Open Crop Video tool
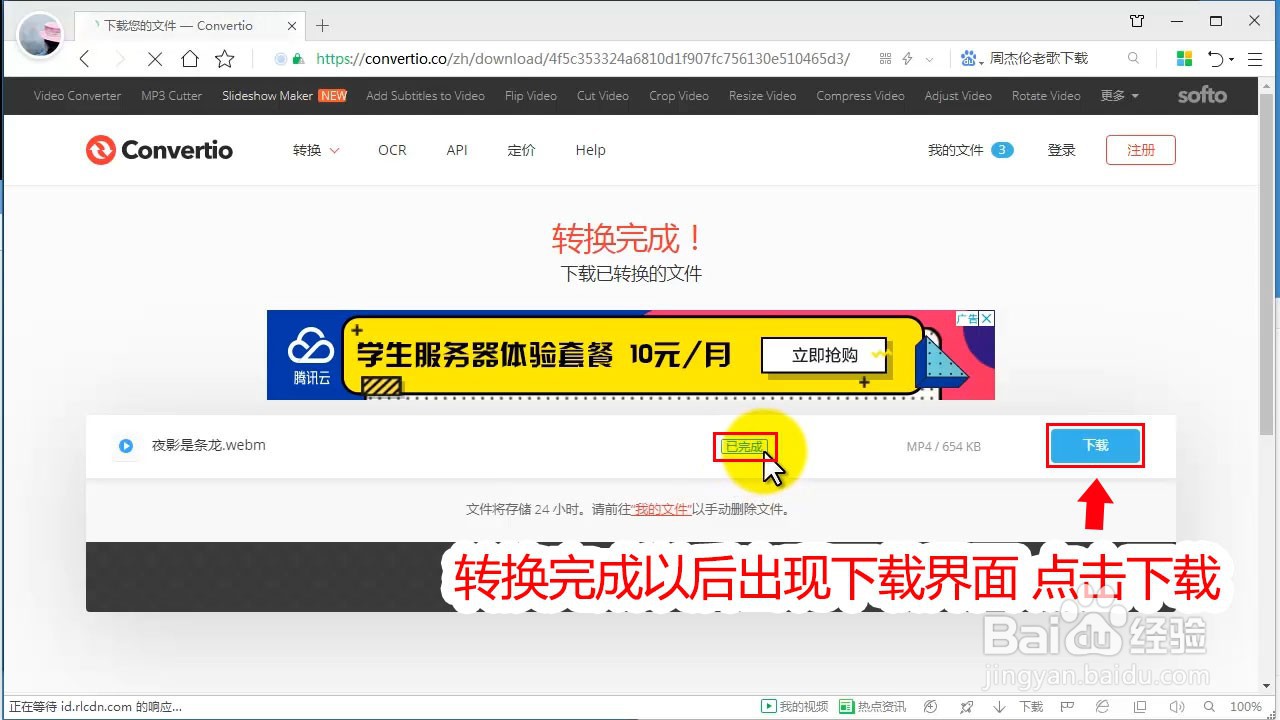 (x=679, y=96)
